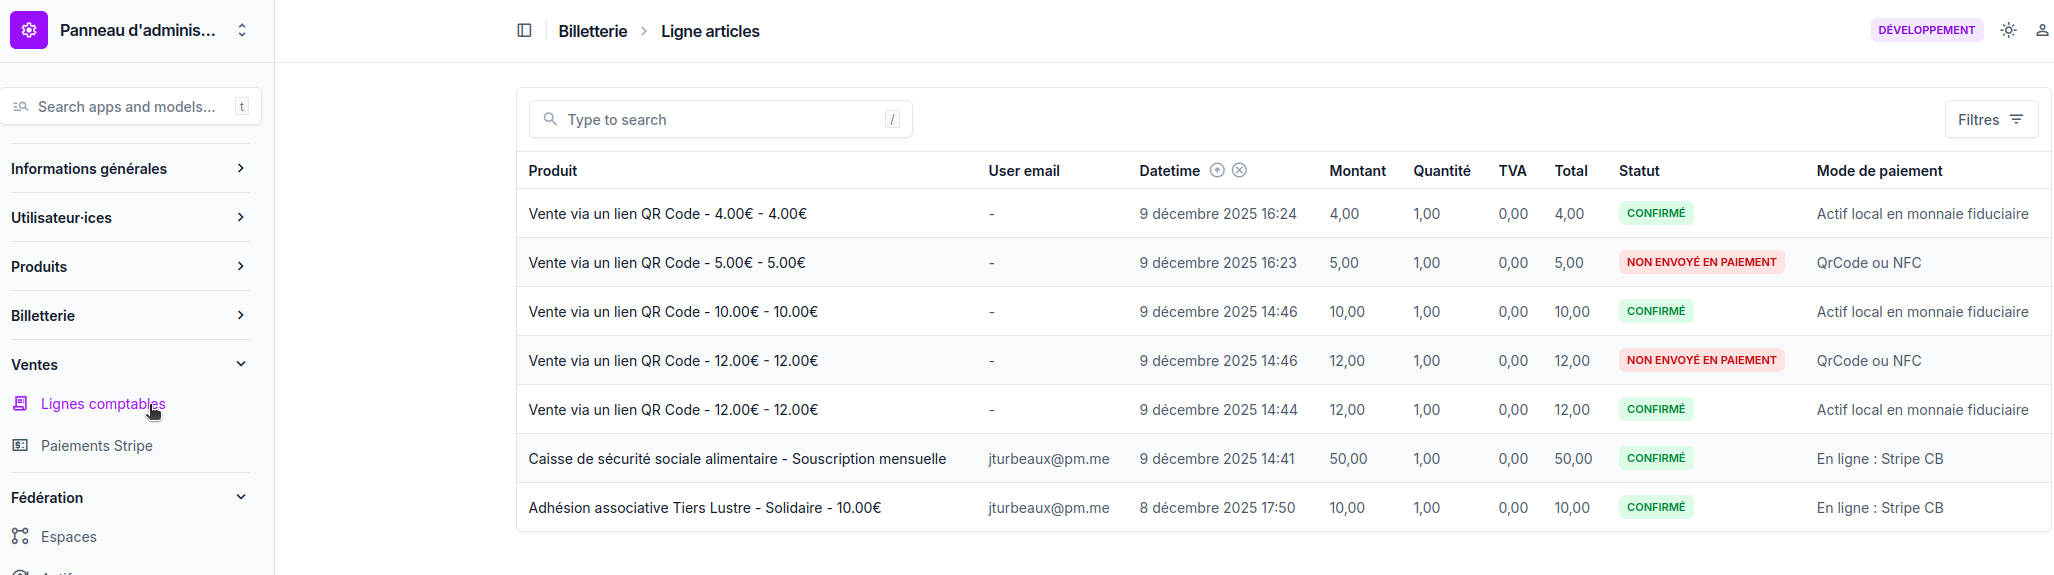Open the Filtres panel

1990,120
